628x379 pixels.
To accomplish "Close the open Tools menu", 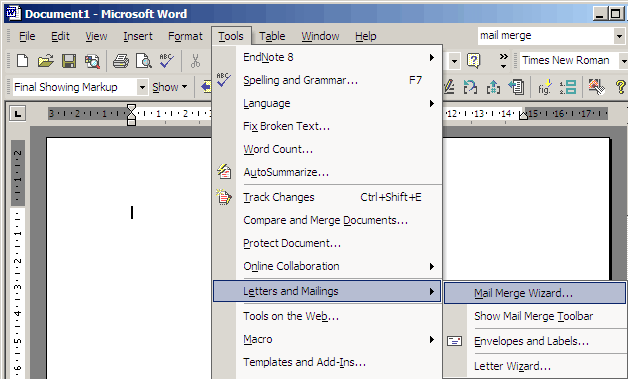I will click(x=231, y=36).
